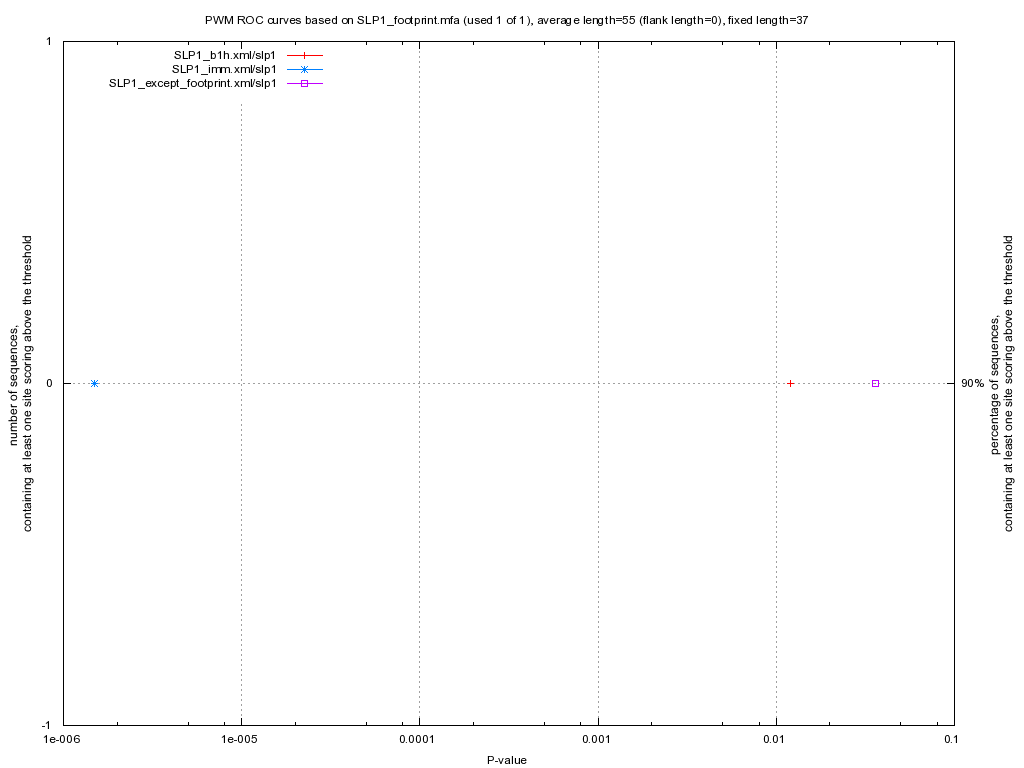Click the 1e-005 x-axis tick label
1024x768 pixels.
click(240, 740)
